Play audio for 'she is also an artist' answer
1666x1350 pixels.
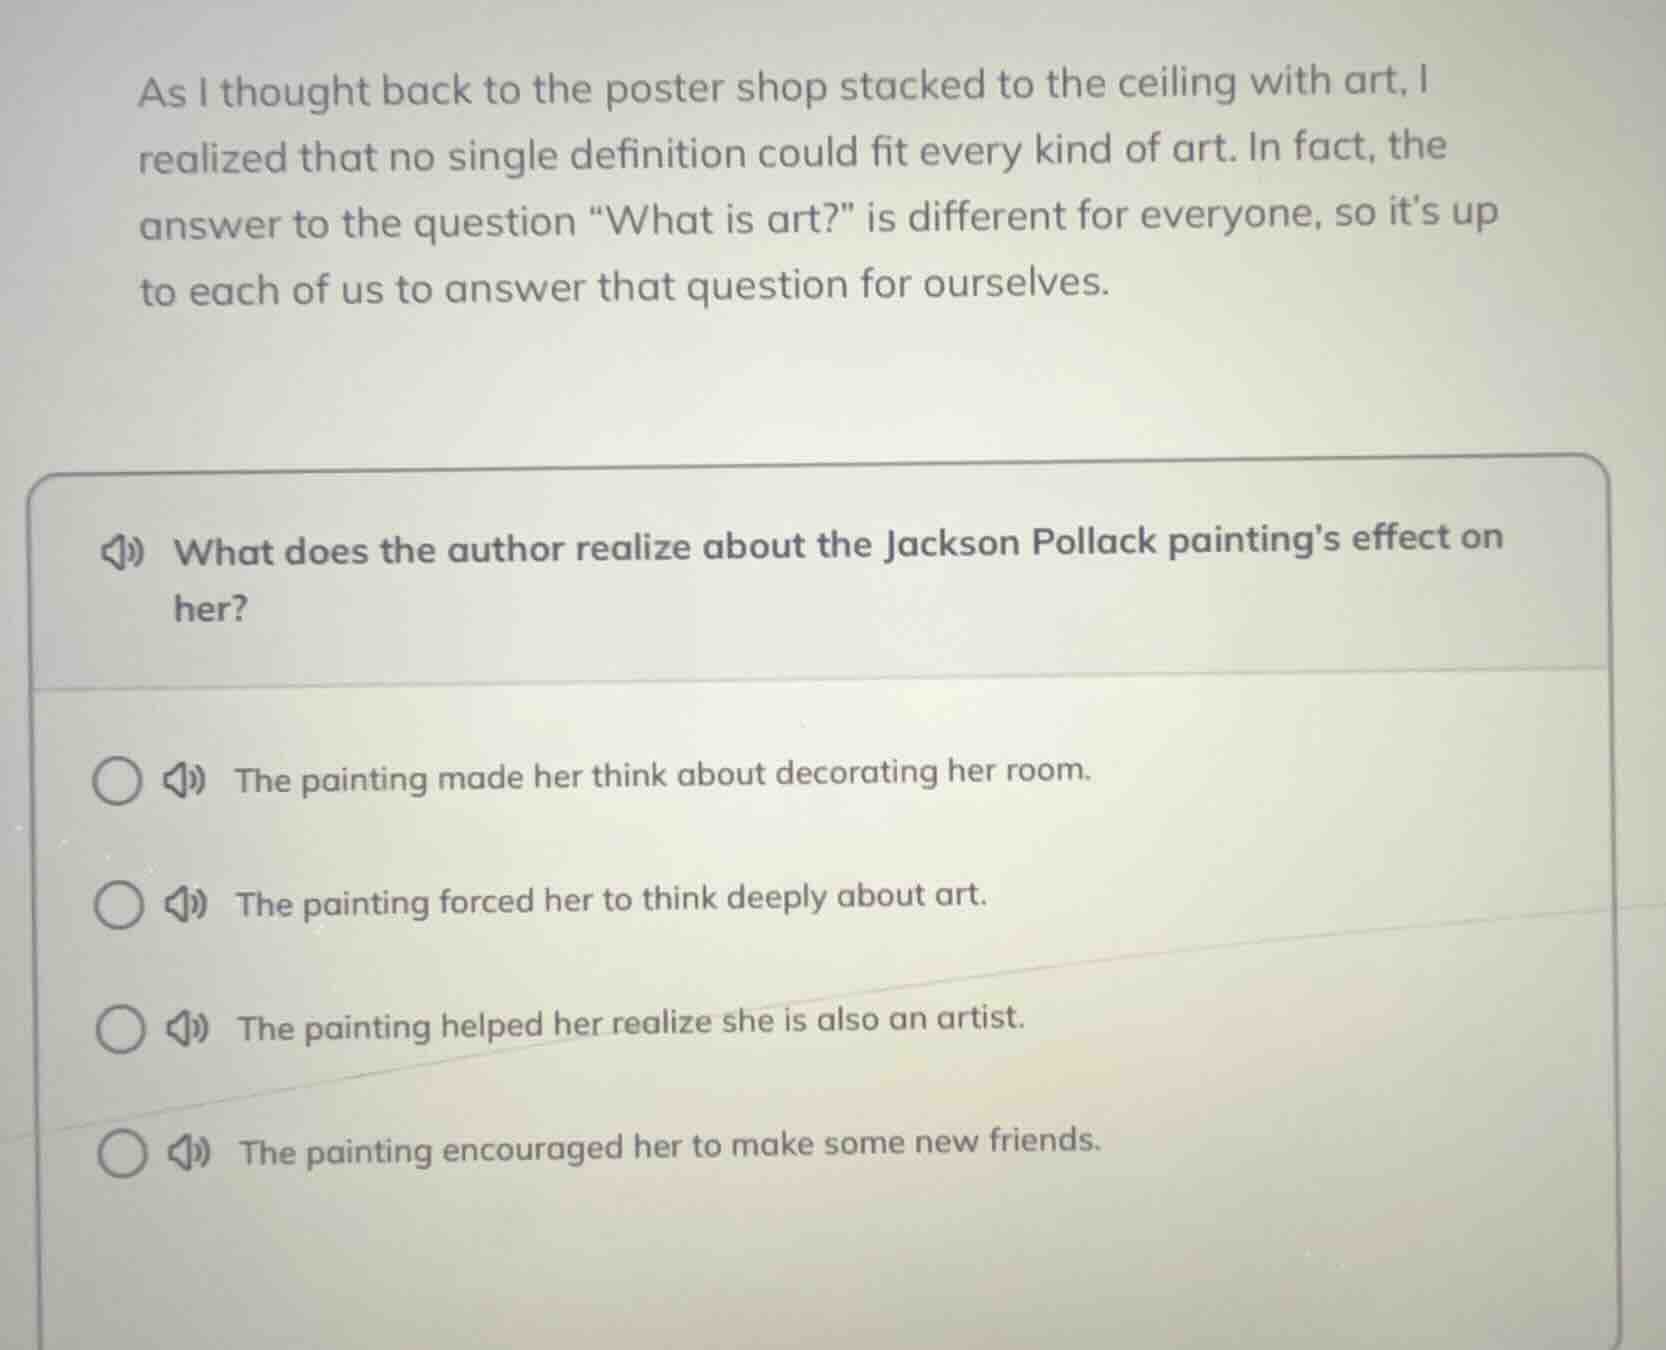click(x=188, y=1028)
